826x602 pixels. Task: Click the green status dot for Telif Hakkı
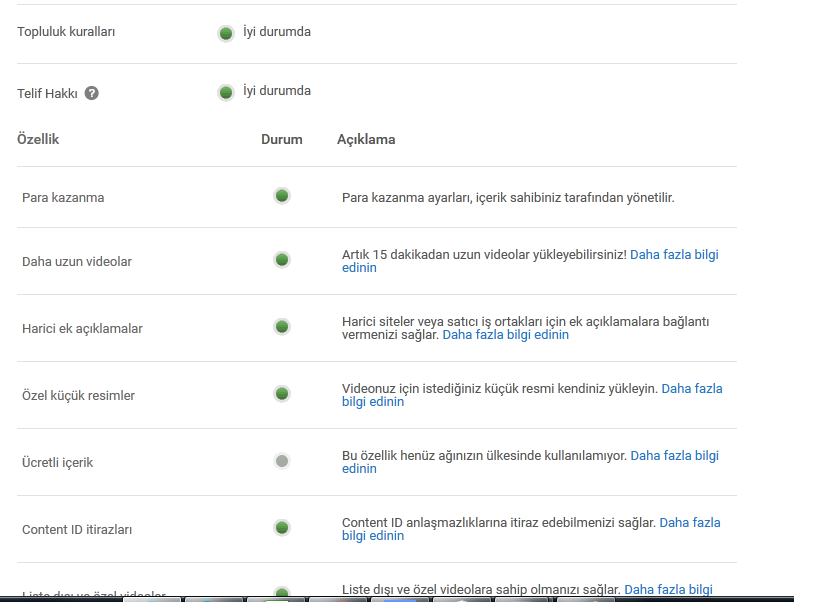[x=226, y=93]
